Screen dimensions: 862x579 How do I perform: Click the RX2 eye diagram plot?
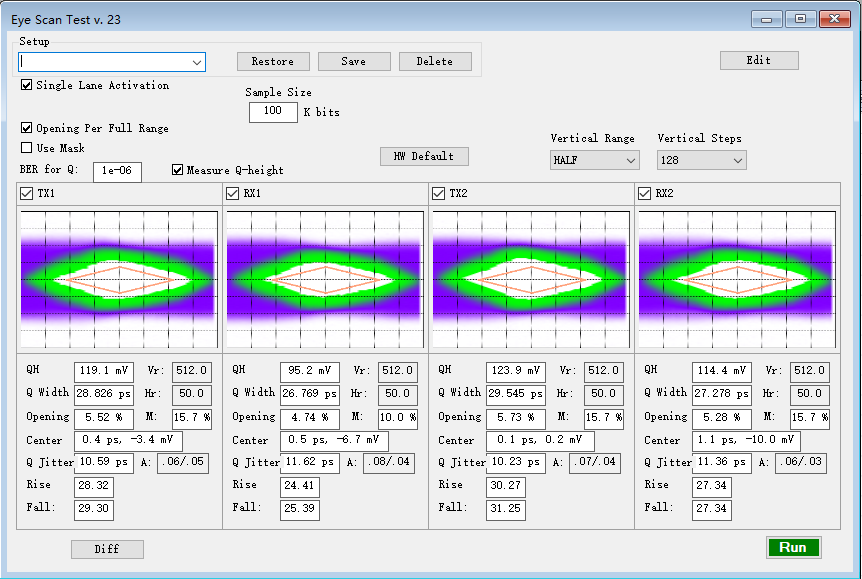(x=737, y=279)
